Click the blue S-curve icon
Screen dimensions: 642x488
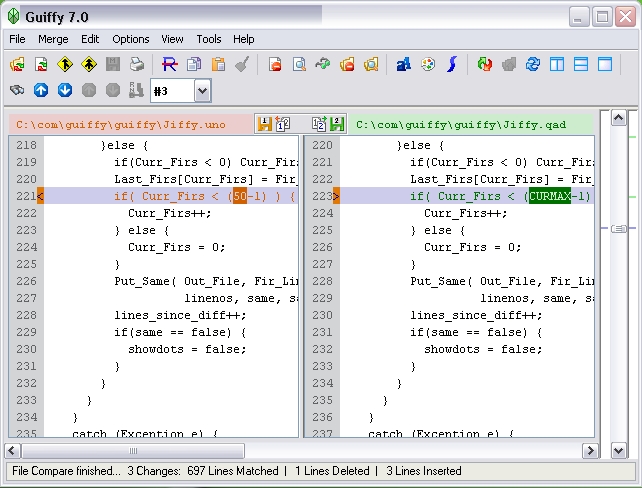[452, 64]
